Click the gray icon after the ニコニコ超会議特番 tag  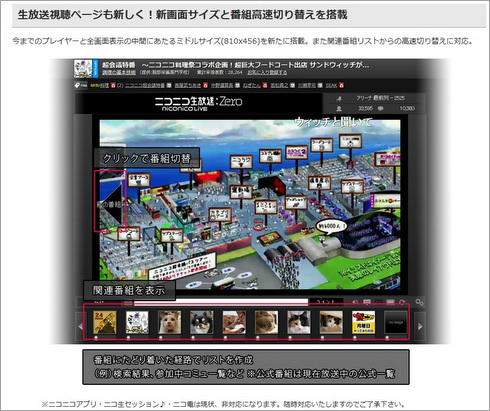[169, 85]
